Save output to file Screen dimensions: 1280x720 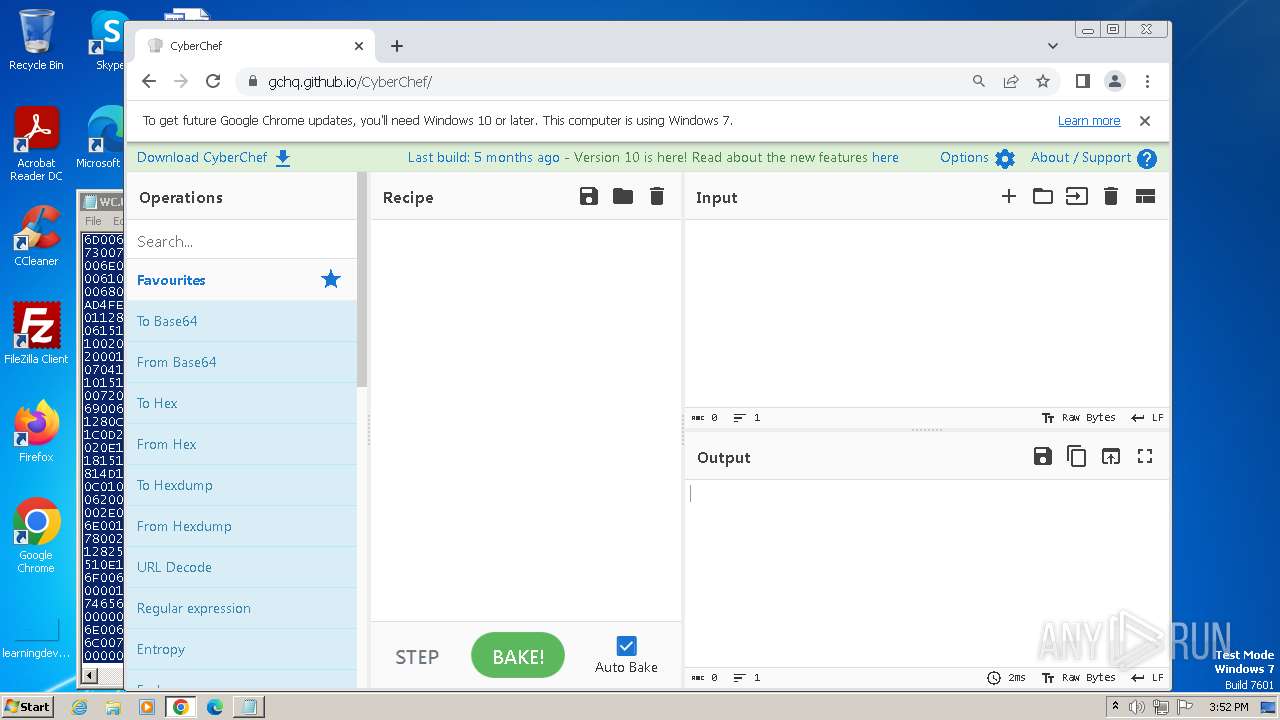[1043, 457]
